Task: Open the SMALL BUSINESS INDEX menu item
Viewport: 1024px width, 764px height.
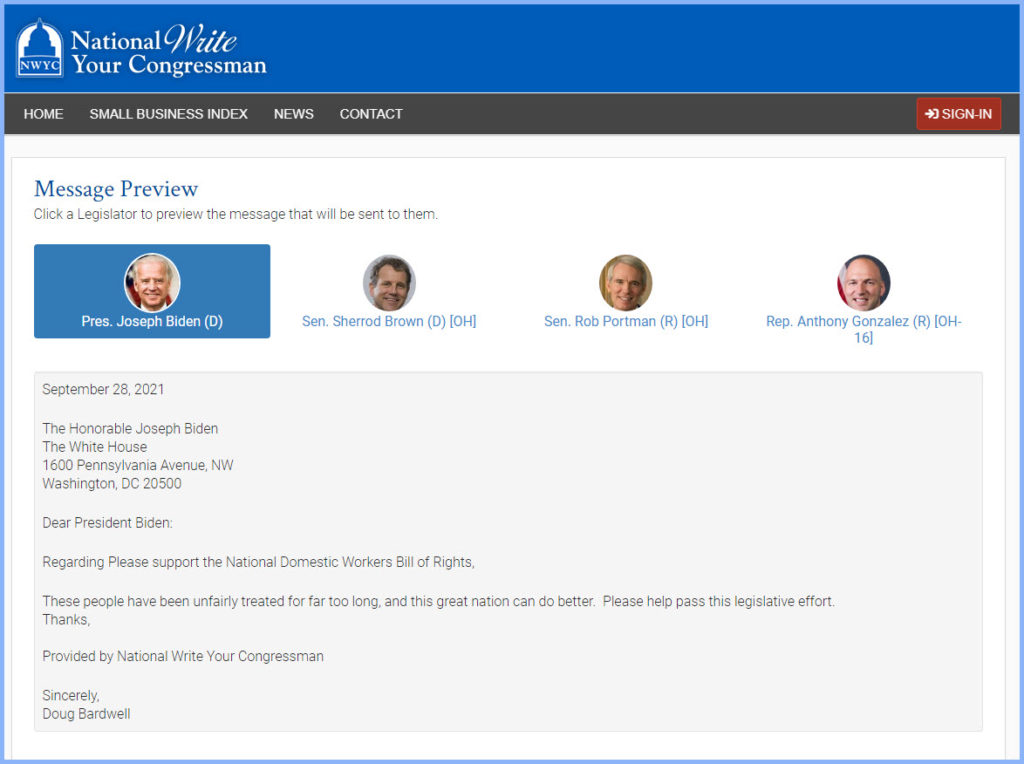Action: click(168, 114)
